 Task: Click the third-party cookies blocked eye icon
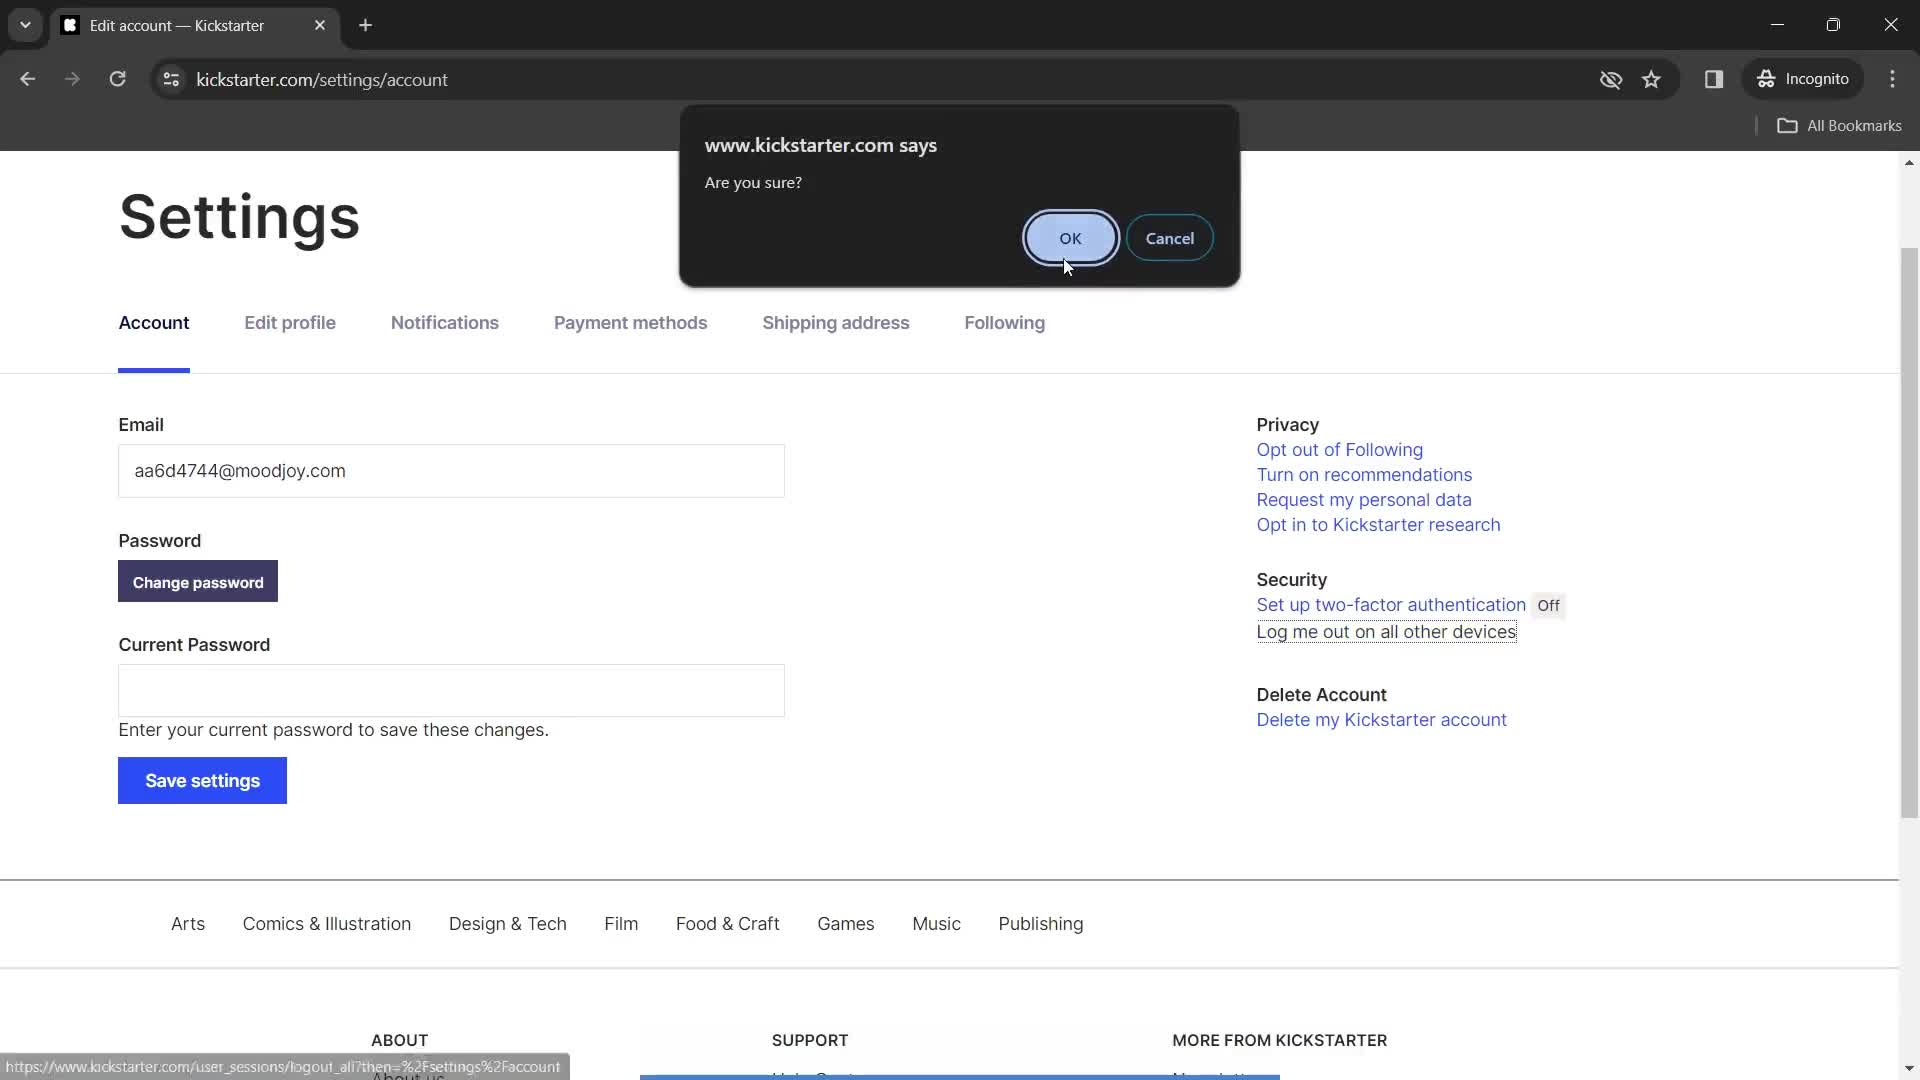pos(1610,79)
